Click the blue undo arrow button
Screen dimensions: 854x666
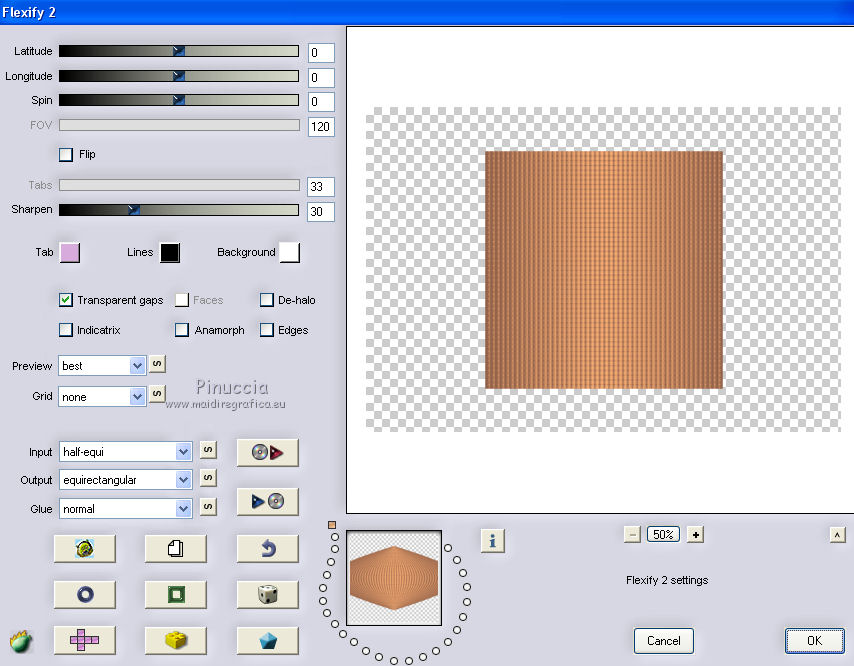point(267,548)
